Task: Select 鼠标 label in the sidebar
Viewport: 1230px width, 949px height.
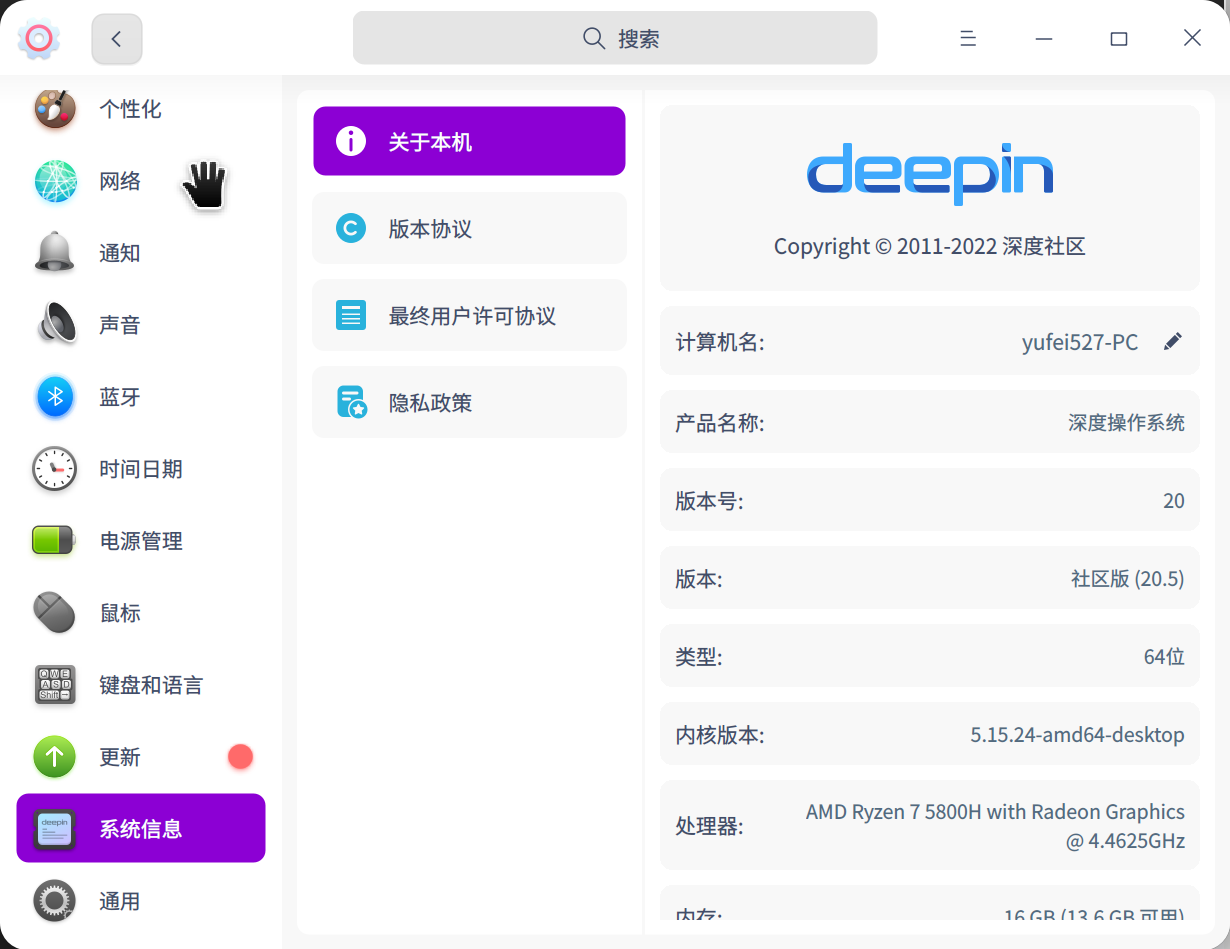Action: click(x=120, y=613)
